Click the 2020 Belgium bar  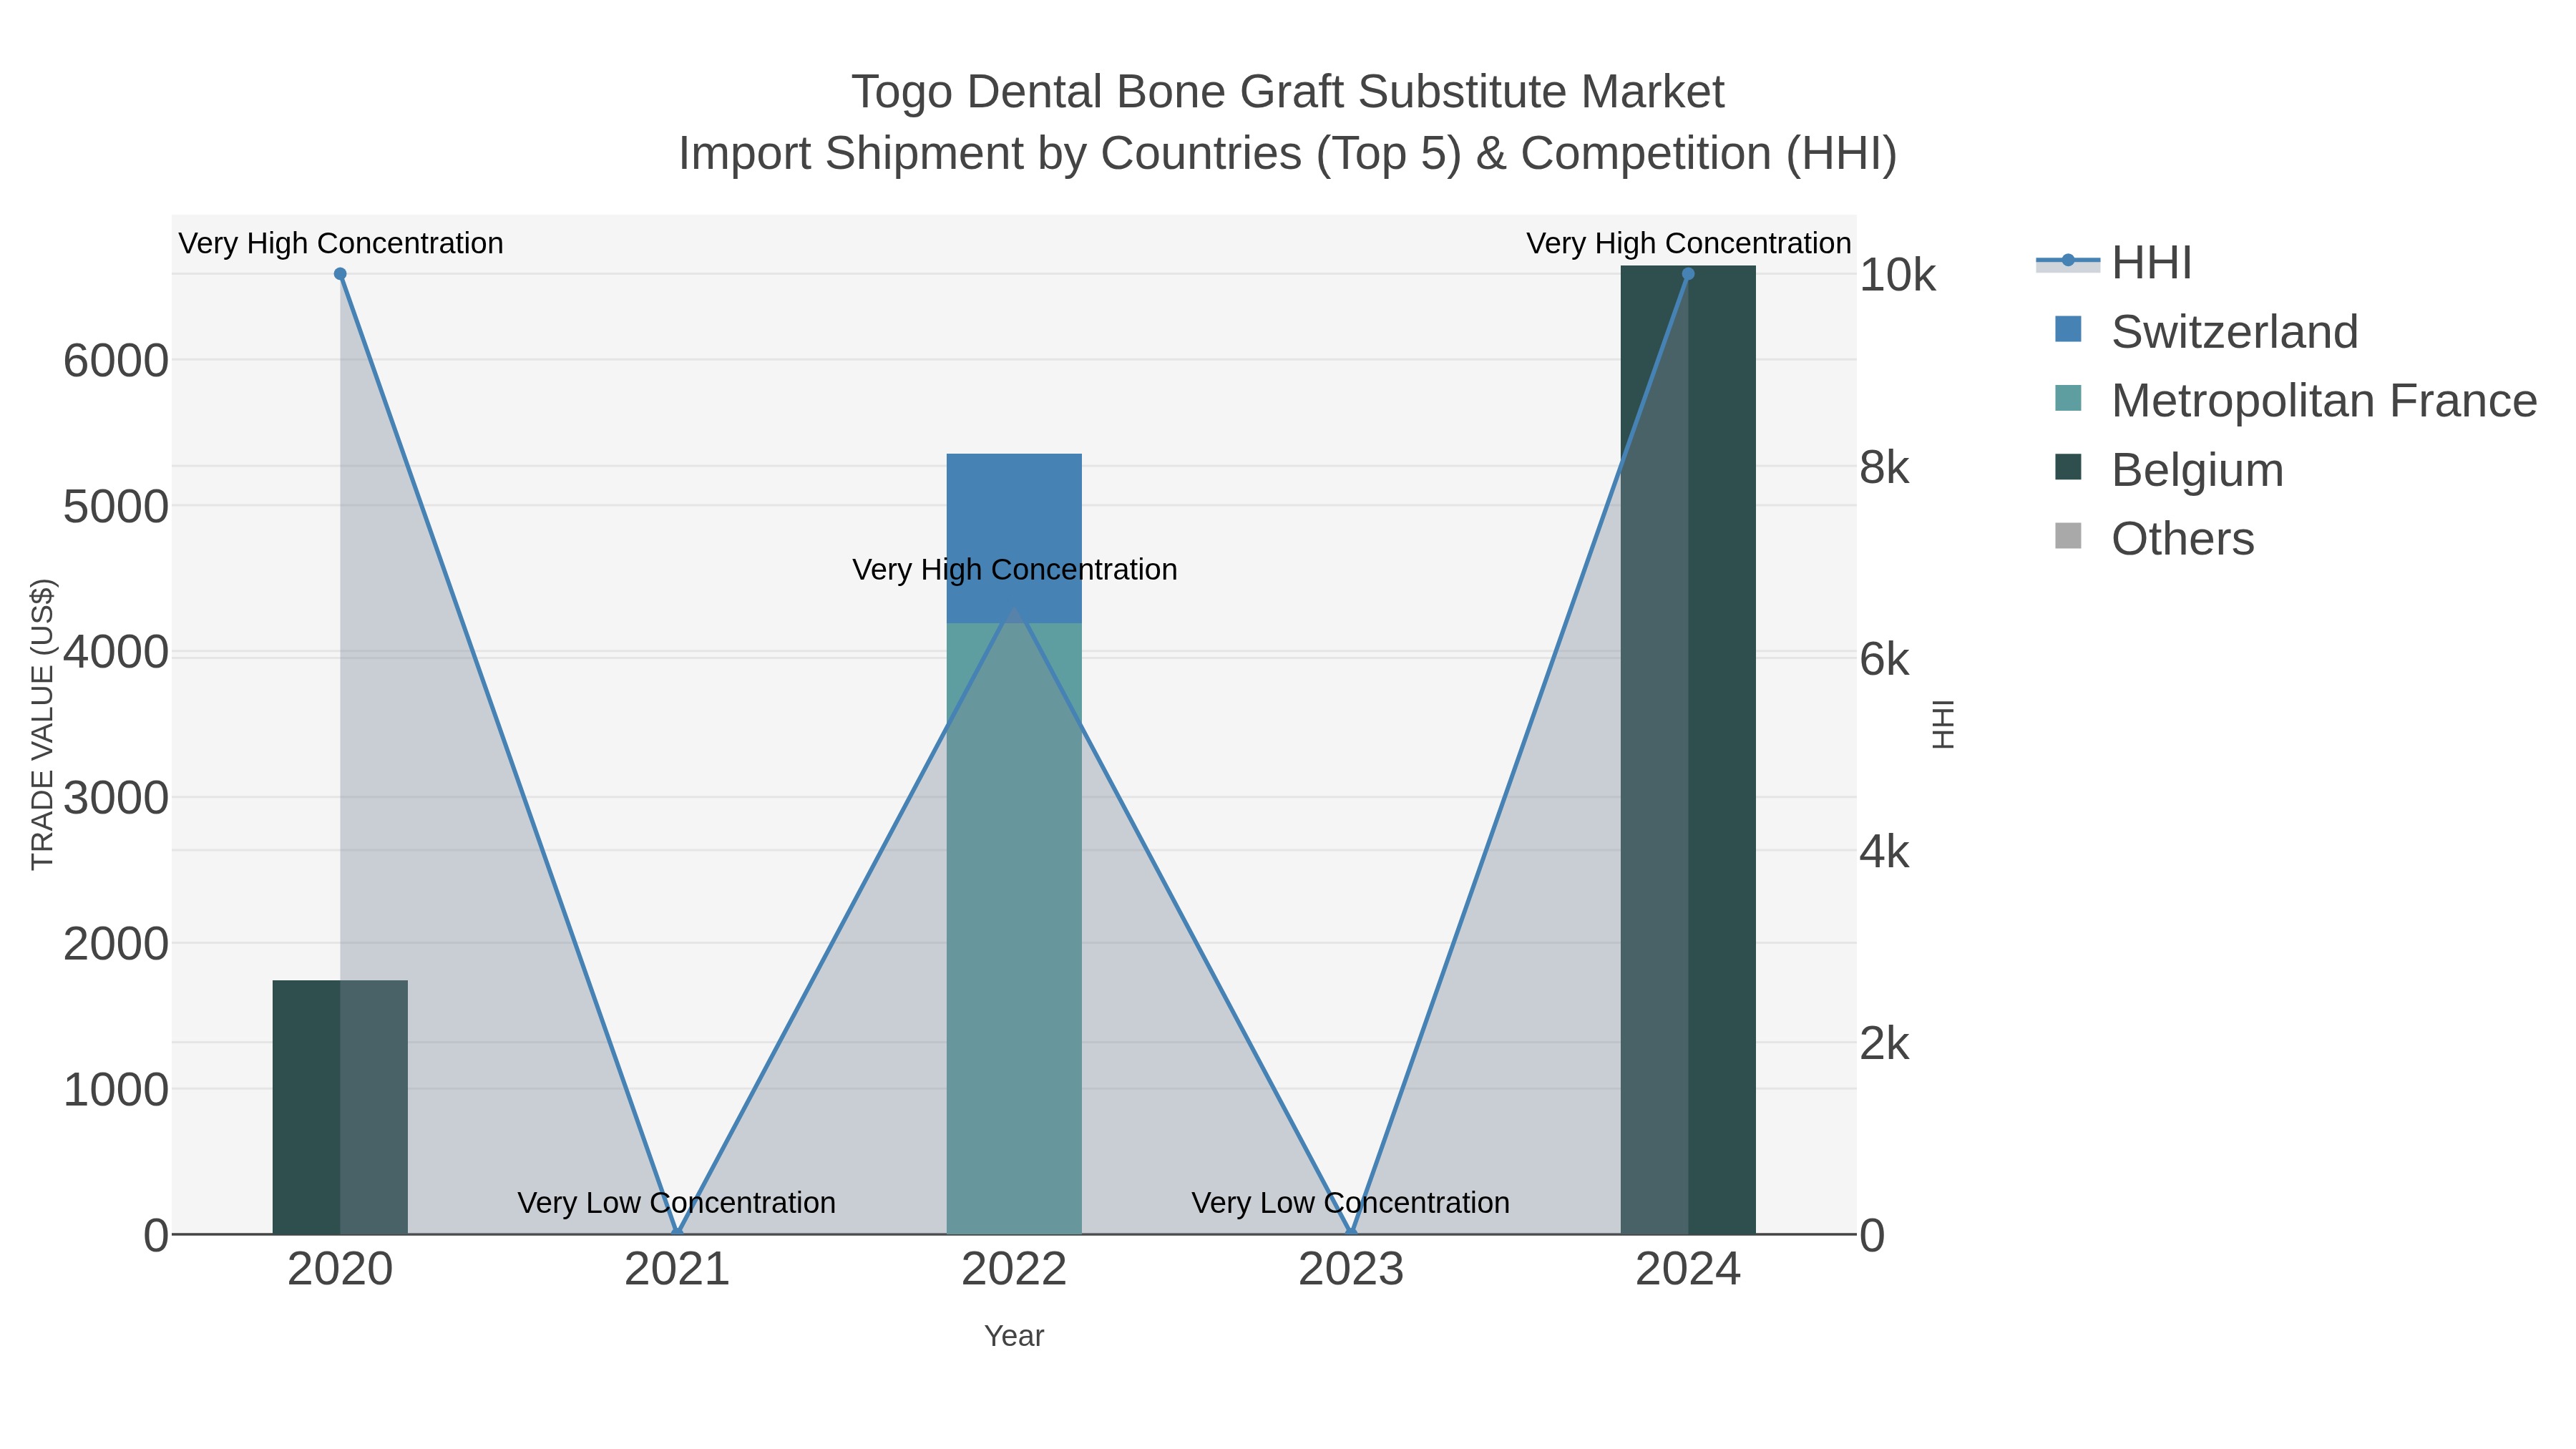click(340, 1107)
